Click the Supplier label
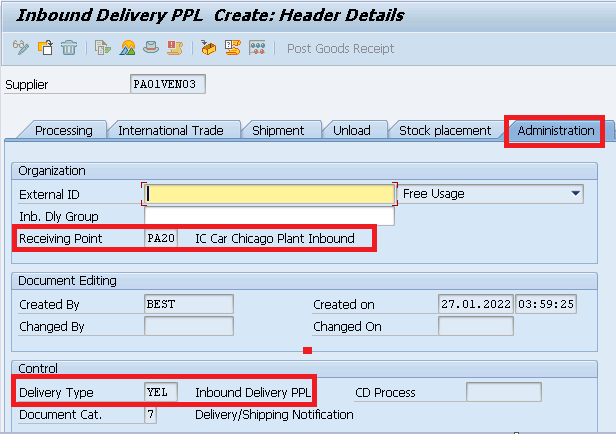616x434 pixels. (x=26, y=84)
